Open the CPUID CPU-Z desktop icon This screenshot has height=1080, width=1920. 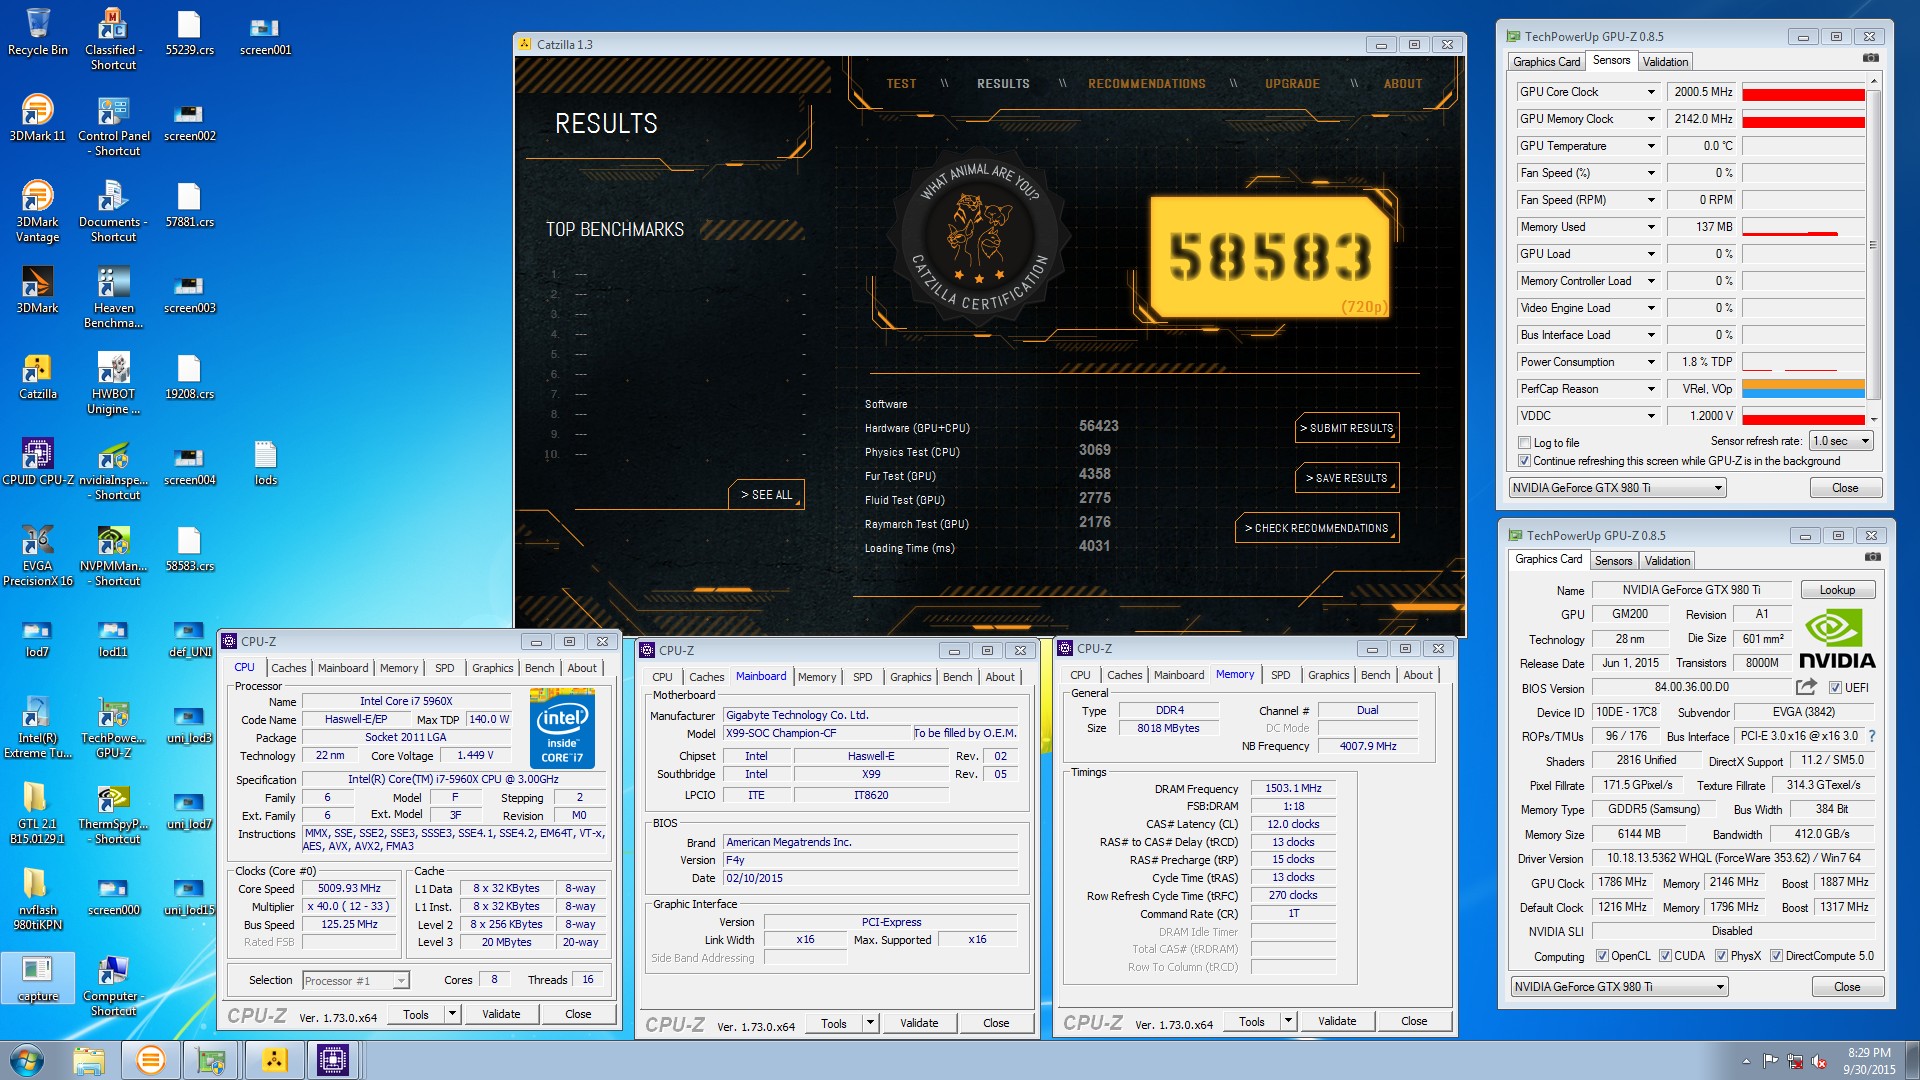pyautogui.click(x=38, y=462)
